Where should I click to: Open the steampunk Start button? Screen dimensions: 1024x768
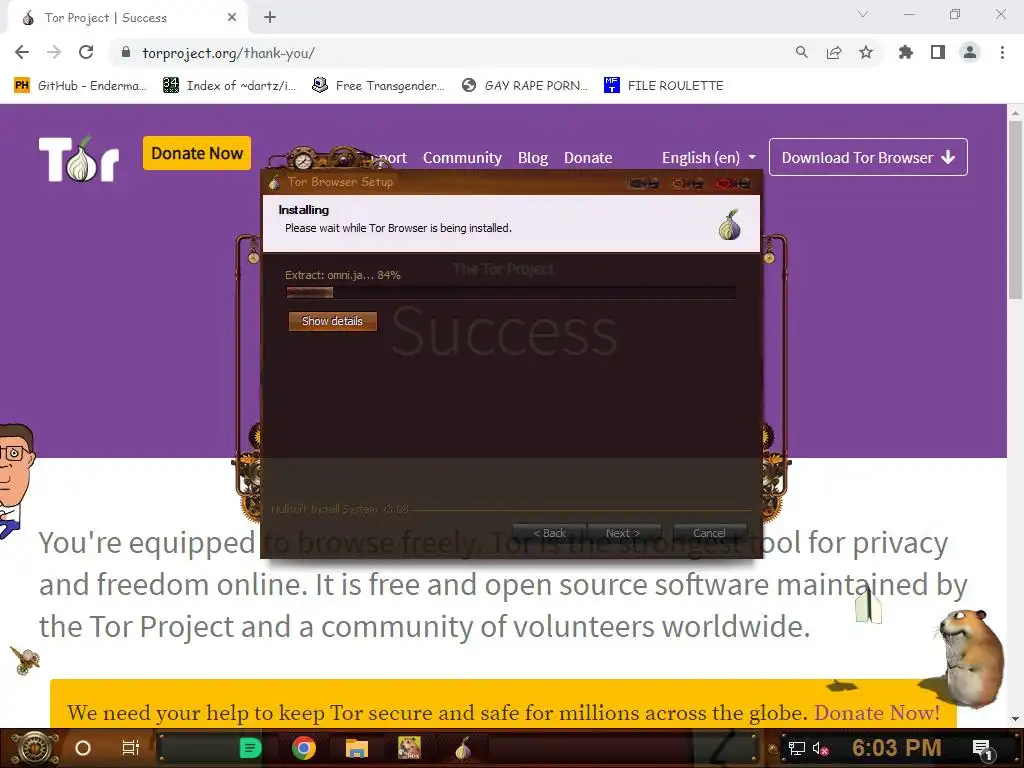coord(35,748)
